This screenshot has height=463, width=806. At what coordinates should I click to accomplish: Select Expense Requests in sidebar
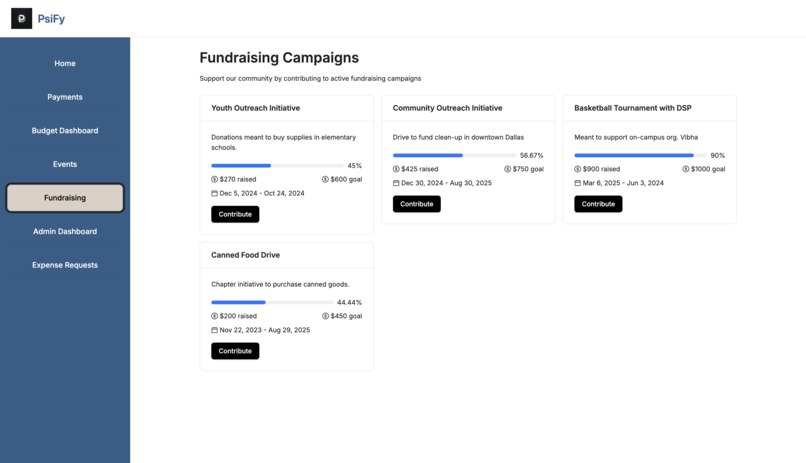click(65, 265)
